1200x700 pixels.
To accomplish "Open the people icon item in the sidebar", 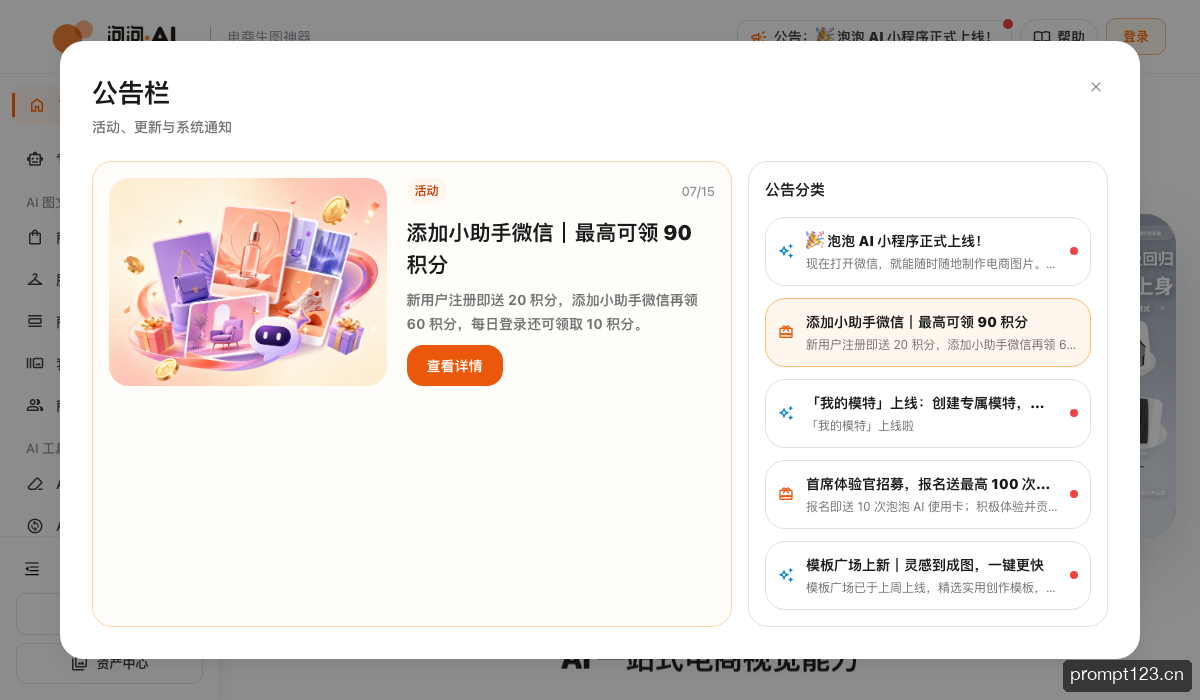I will [x=35, y=405].
